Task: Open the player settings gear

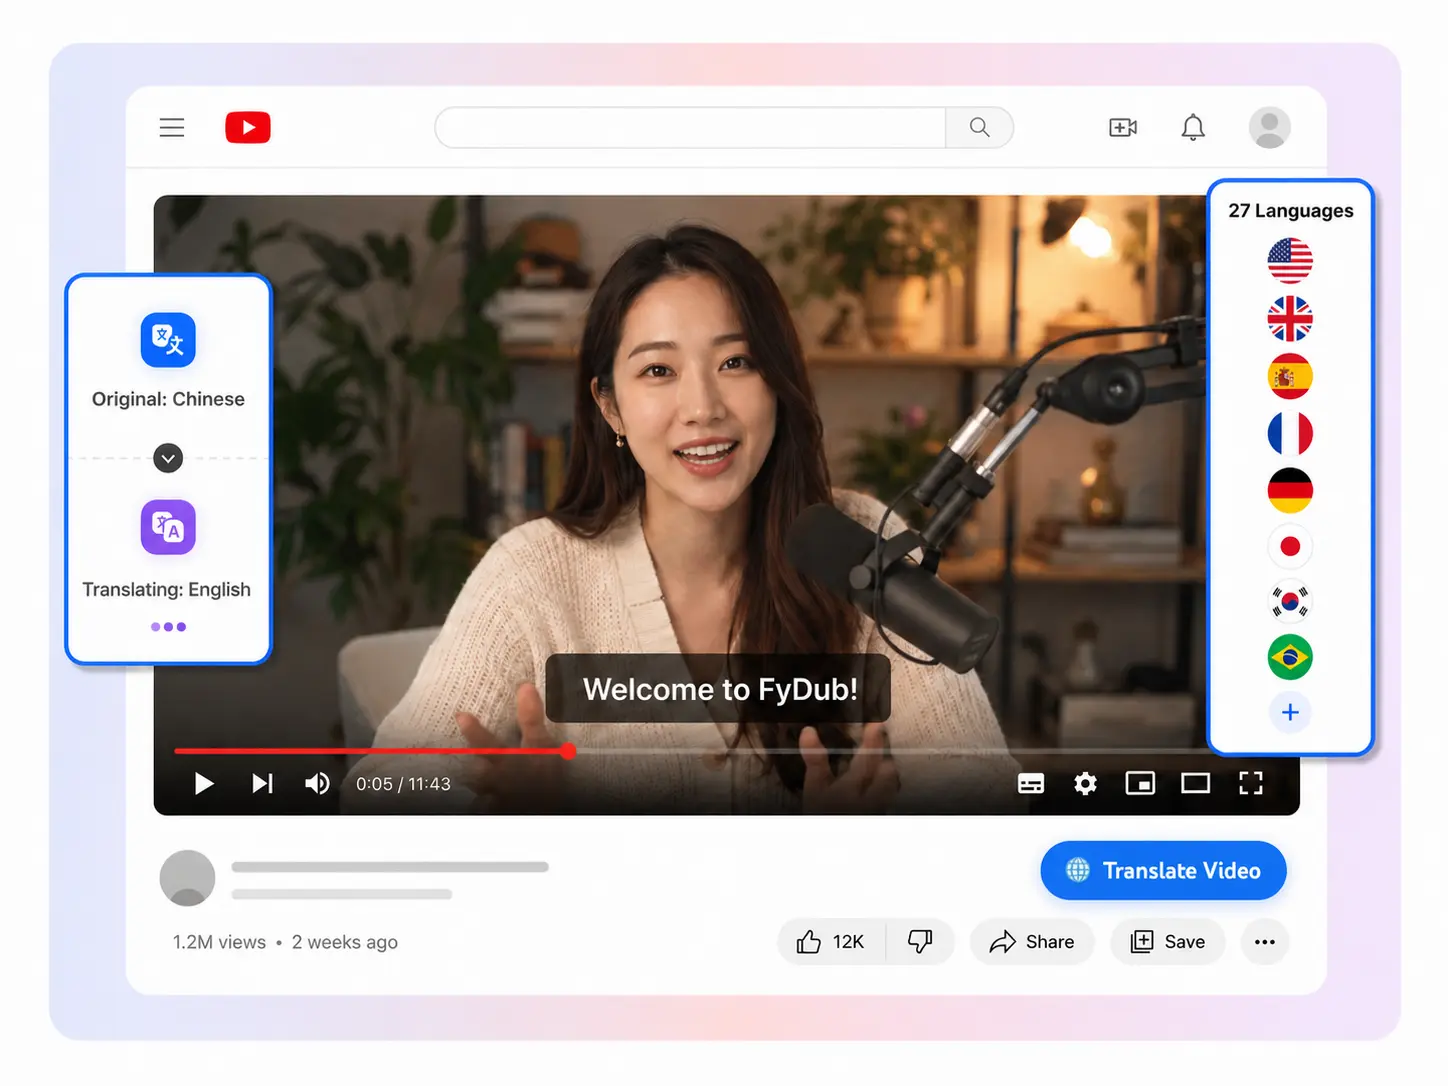Action: coord(1085,783)
